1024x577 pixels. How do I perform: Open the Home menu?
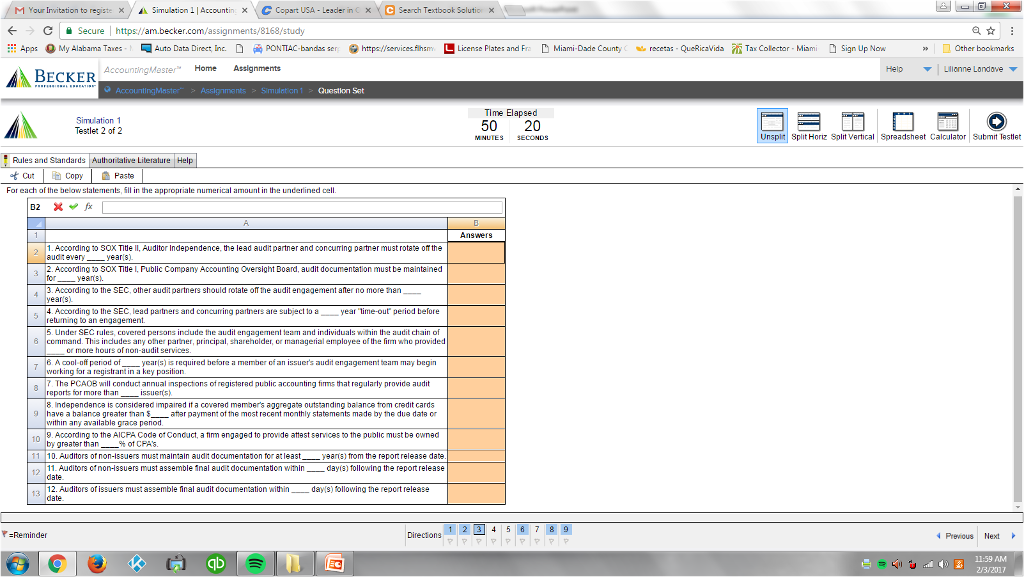tap(205, 69)
